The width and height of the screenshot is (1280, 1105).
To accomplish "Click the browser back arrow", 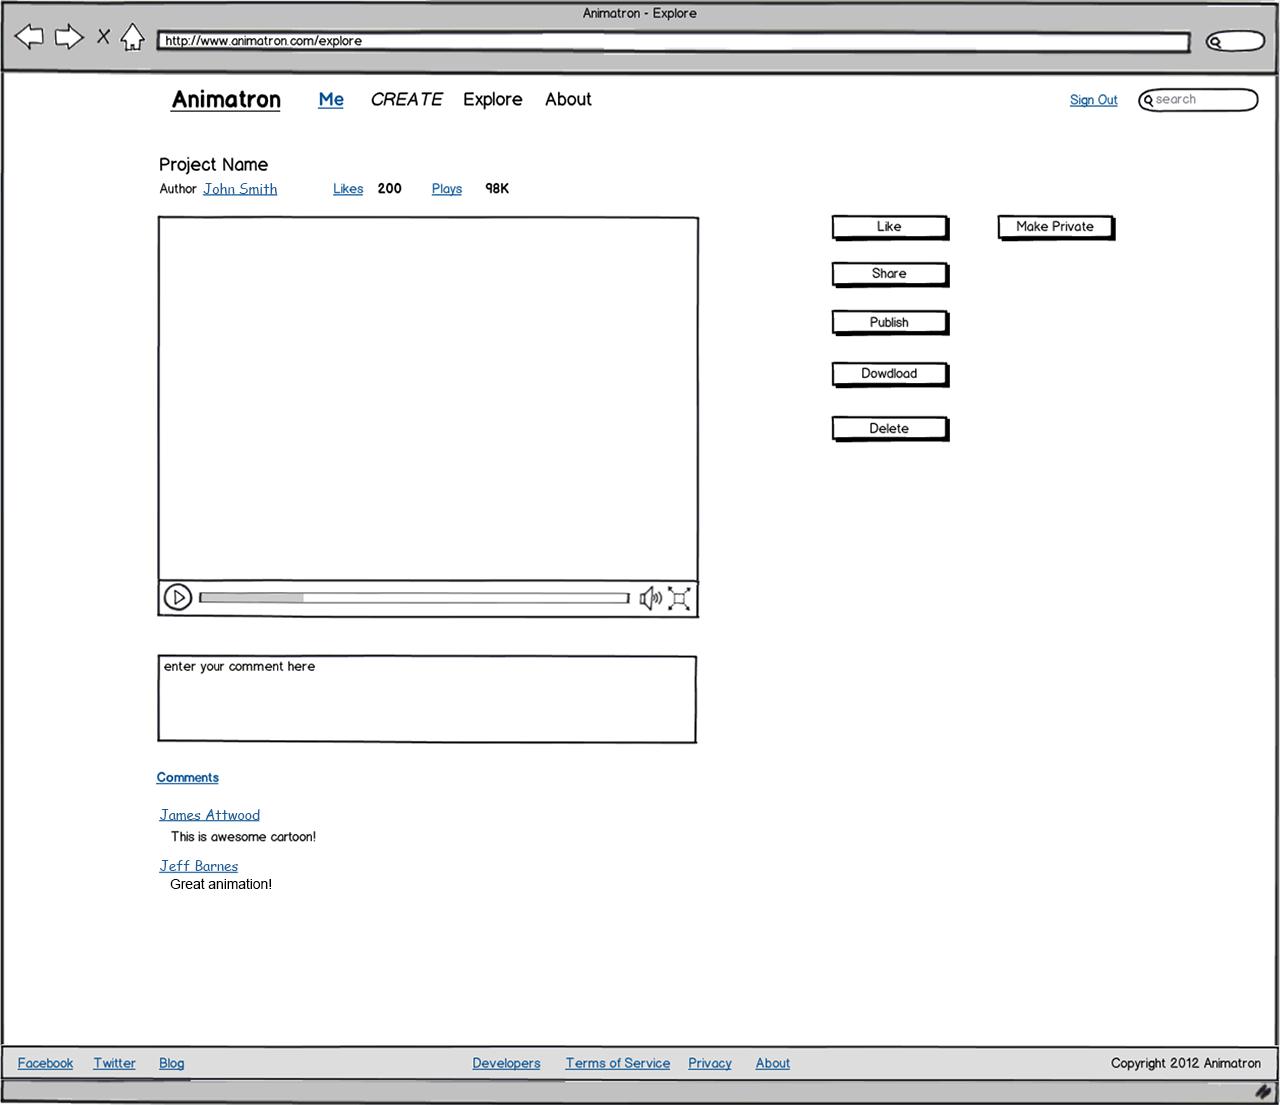I will coord(29,38).
